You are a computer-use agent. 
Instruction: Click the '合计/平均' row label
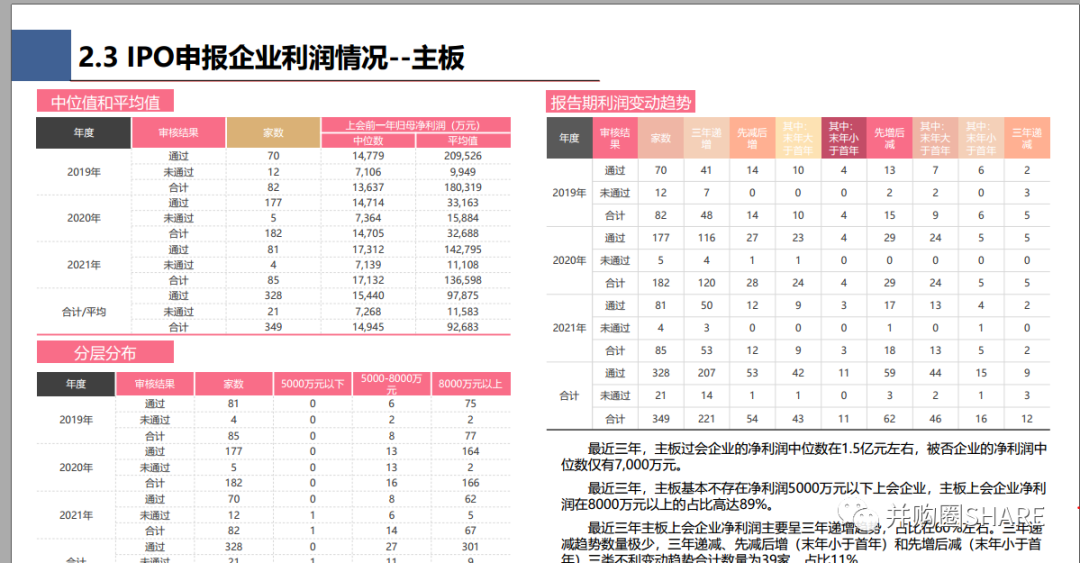(84, 311)
